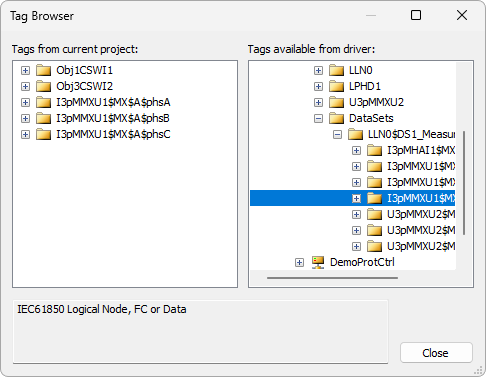This screenshot has height=377, width=486.
Task: Select the LLN0 label in driver tags
Action: [x=361, y=70]
